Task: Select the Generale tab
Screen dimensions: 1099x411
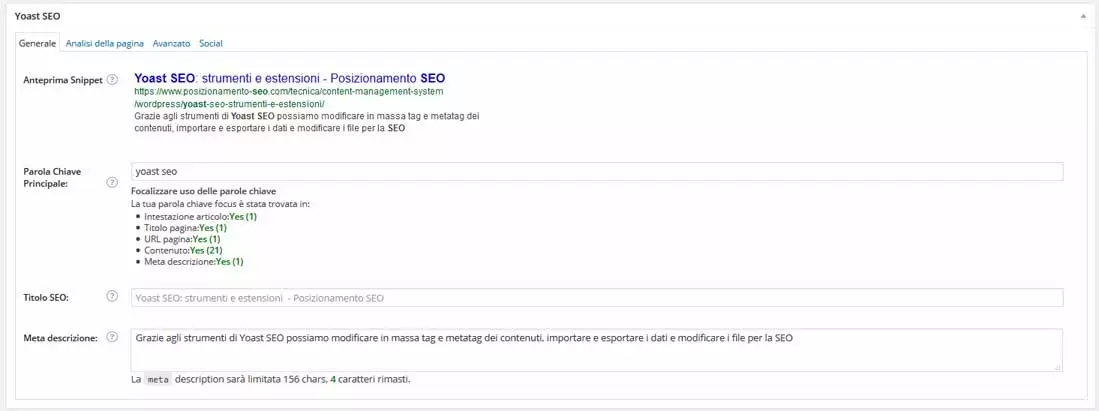Action: pos(38,43)
